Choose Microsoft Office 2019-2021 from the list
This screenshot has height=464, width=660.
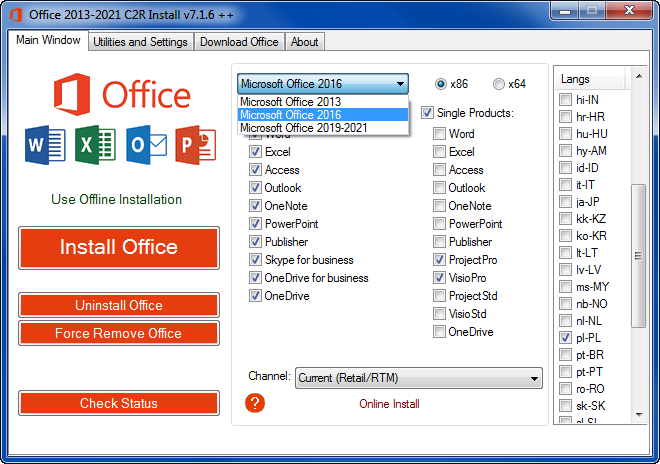click(x=323, y=128)
